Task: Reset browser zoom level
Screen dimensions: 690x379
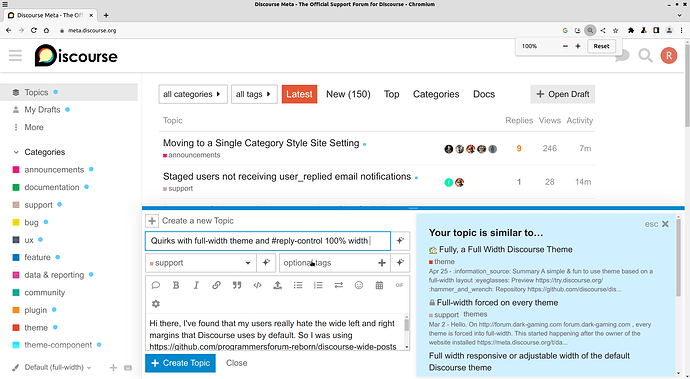Action: pos(601,46)
